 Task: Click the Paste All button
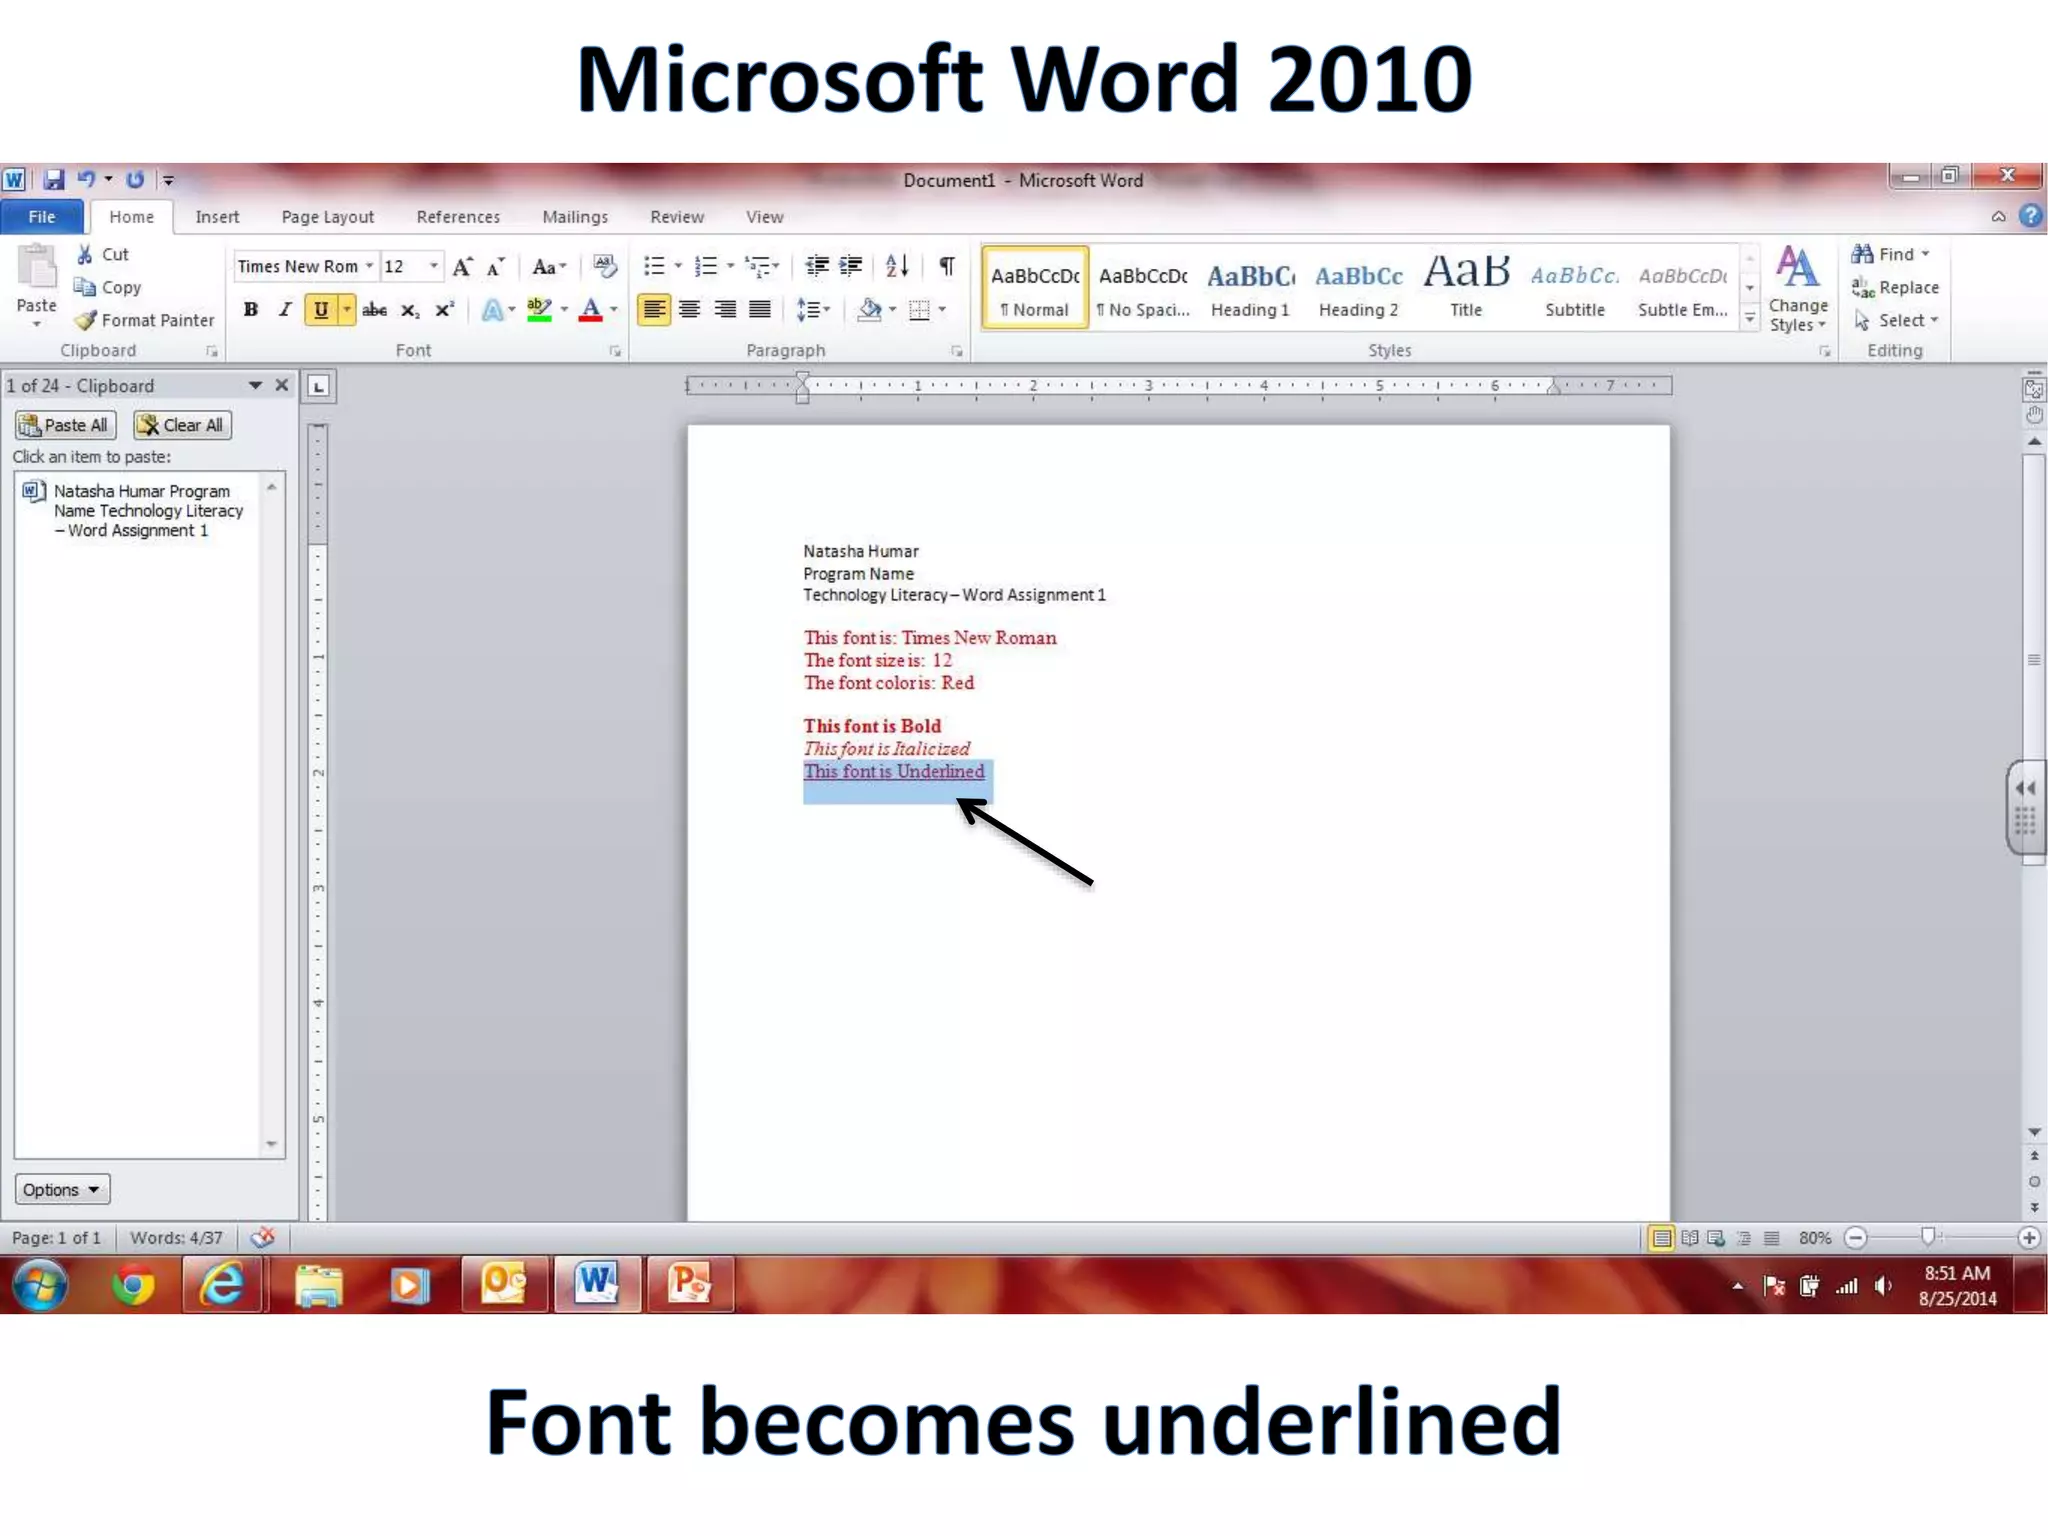[65, 425]
